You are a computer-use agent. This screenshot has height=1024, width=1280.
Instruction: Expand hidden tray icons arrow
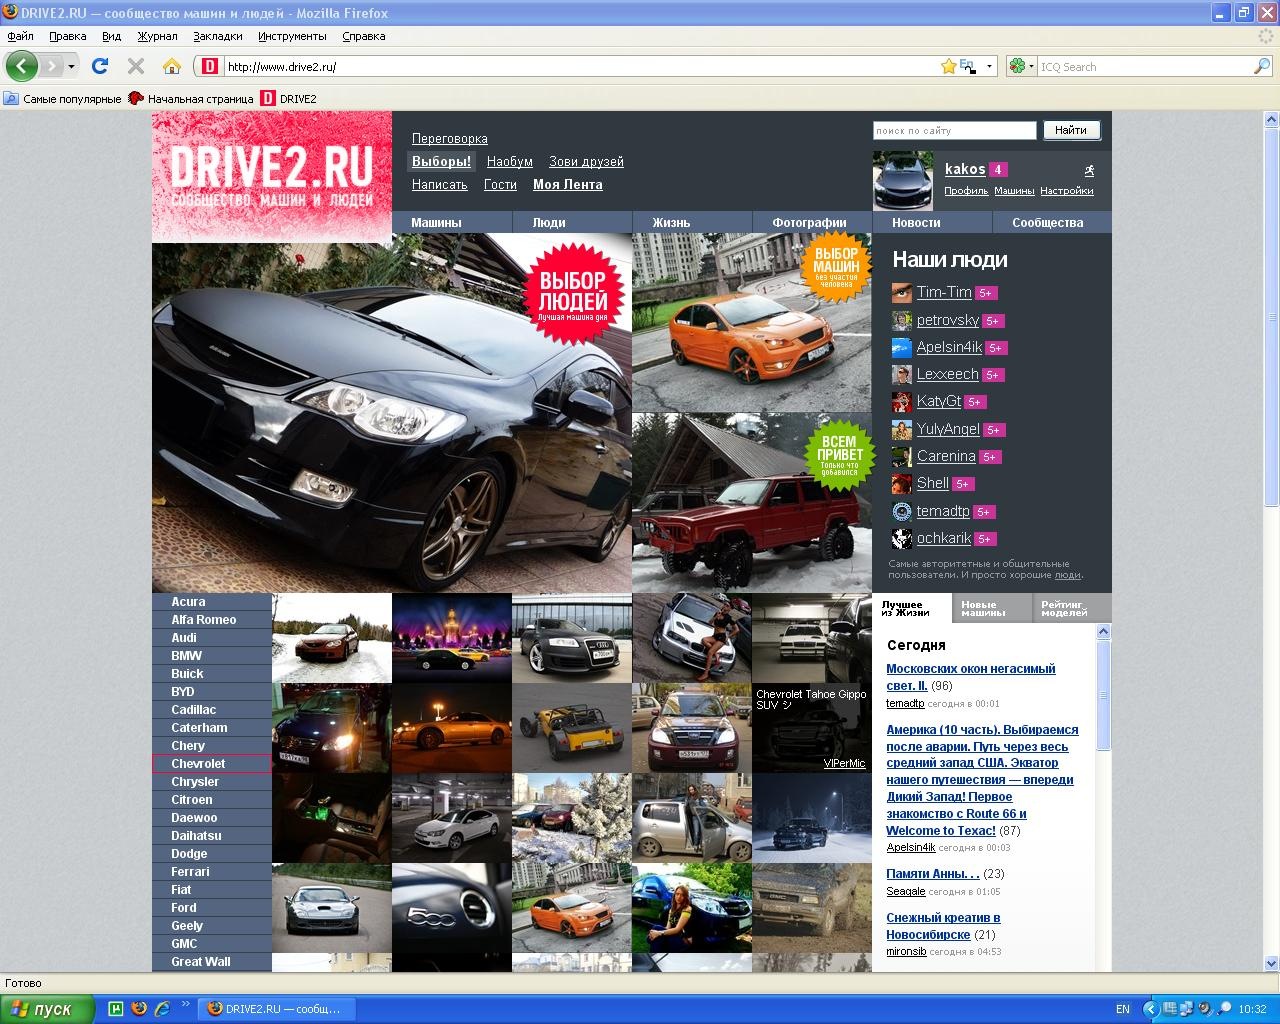coord(1150,1009)
